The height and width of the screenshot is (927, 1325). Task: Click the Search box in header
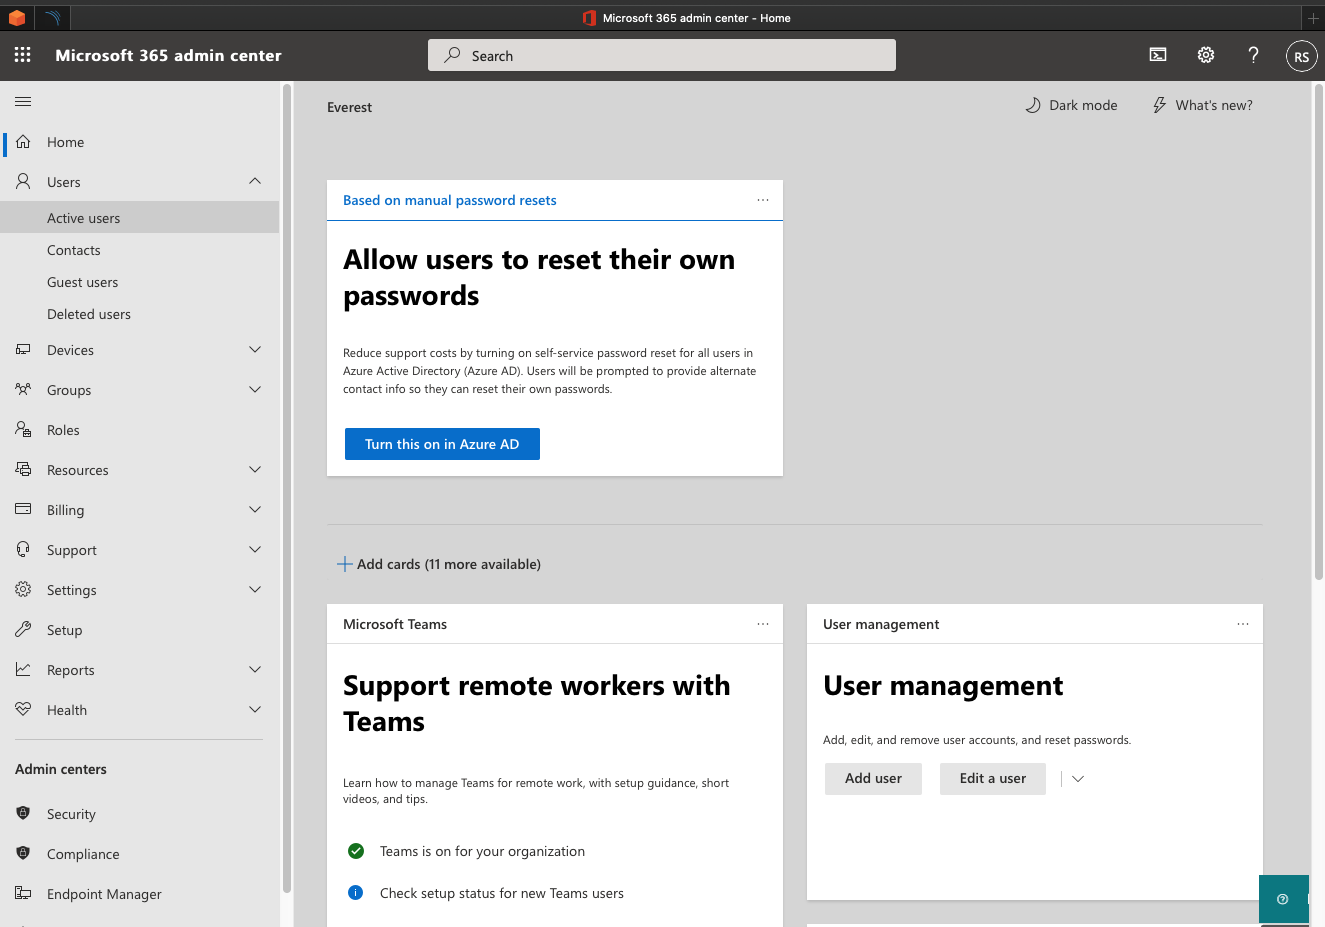click(662, 55)
